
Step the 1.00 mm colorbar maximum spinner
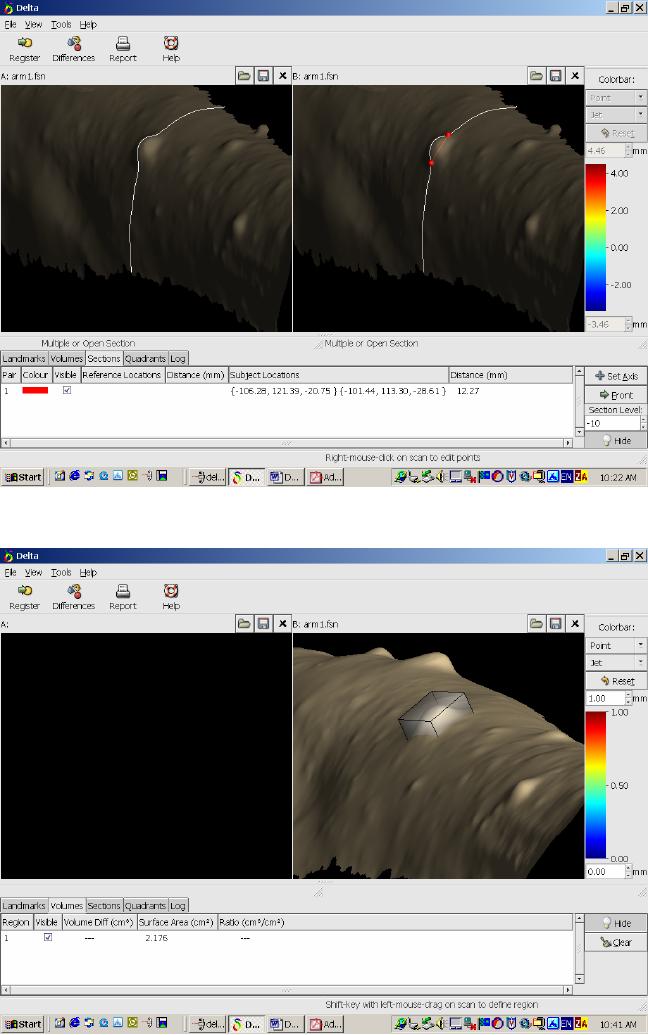[628, 698]
